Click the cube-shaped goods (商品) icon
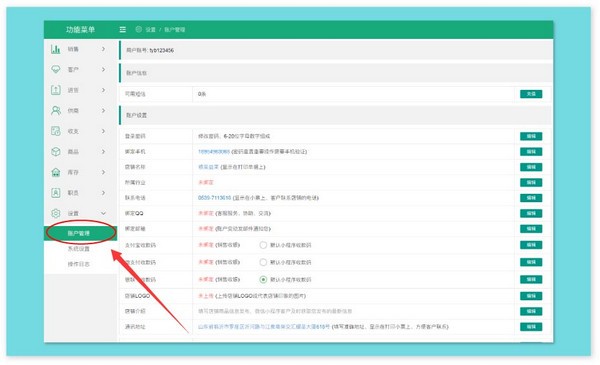Screen dimensions: 600x365 click(56, 152)
